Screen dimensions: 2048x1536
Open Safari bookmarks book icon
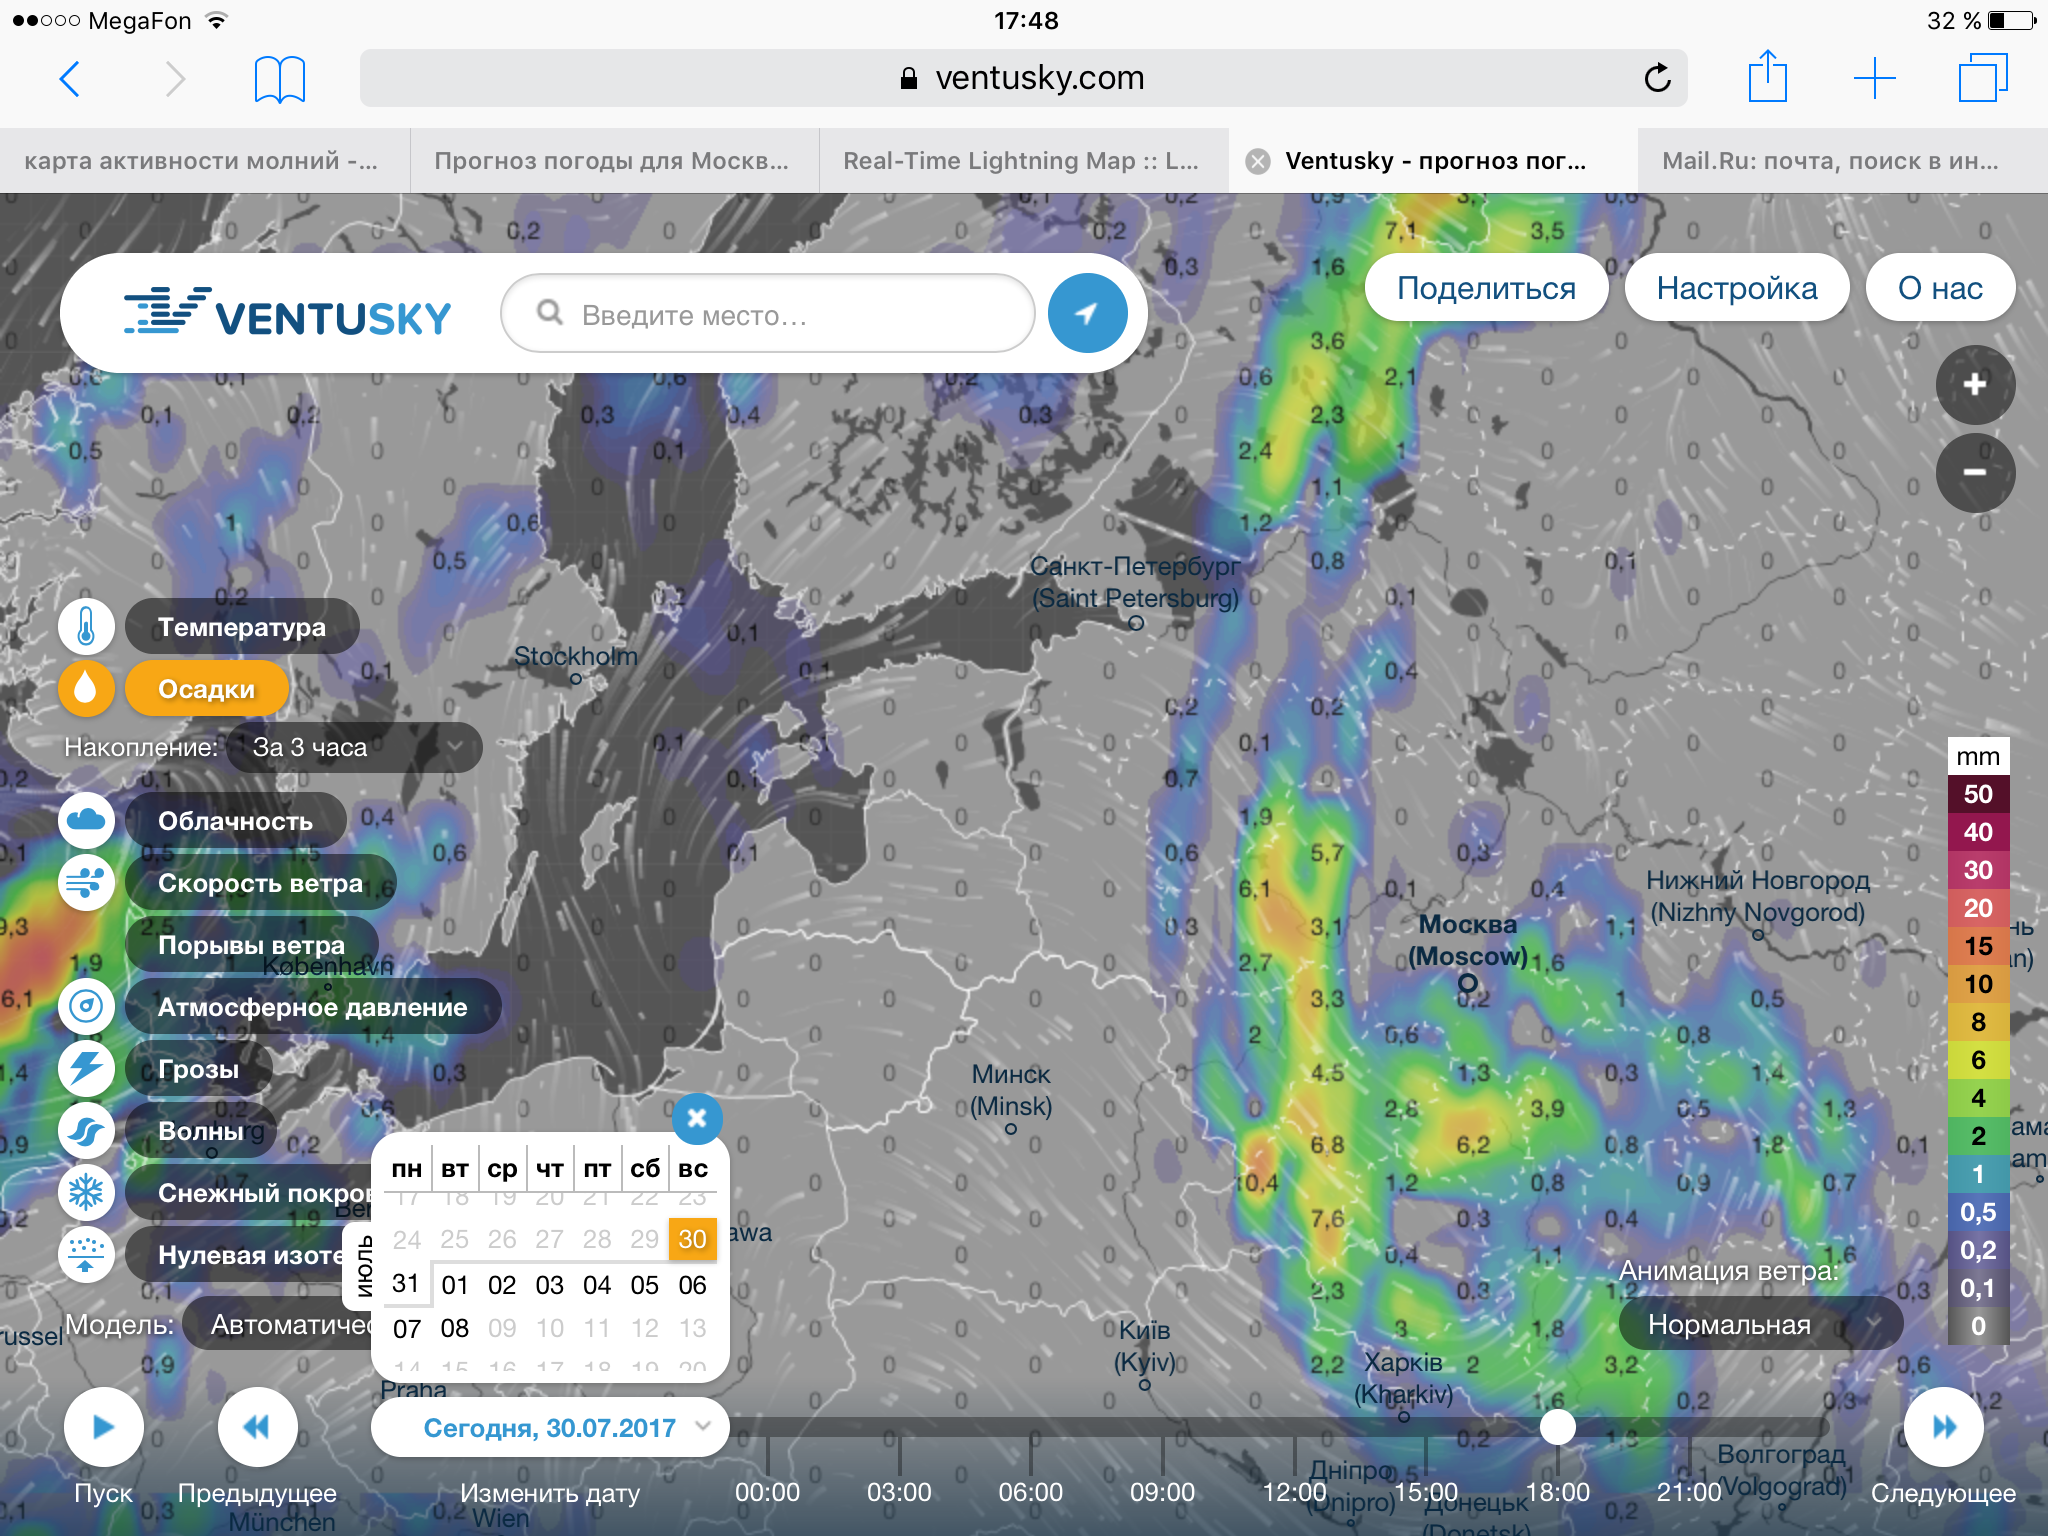tap(280, 79)
